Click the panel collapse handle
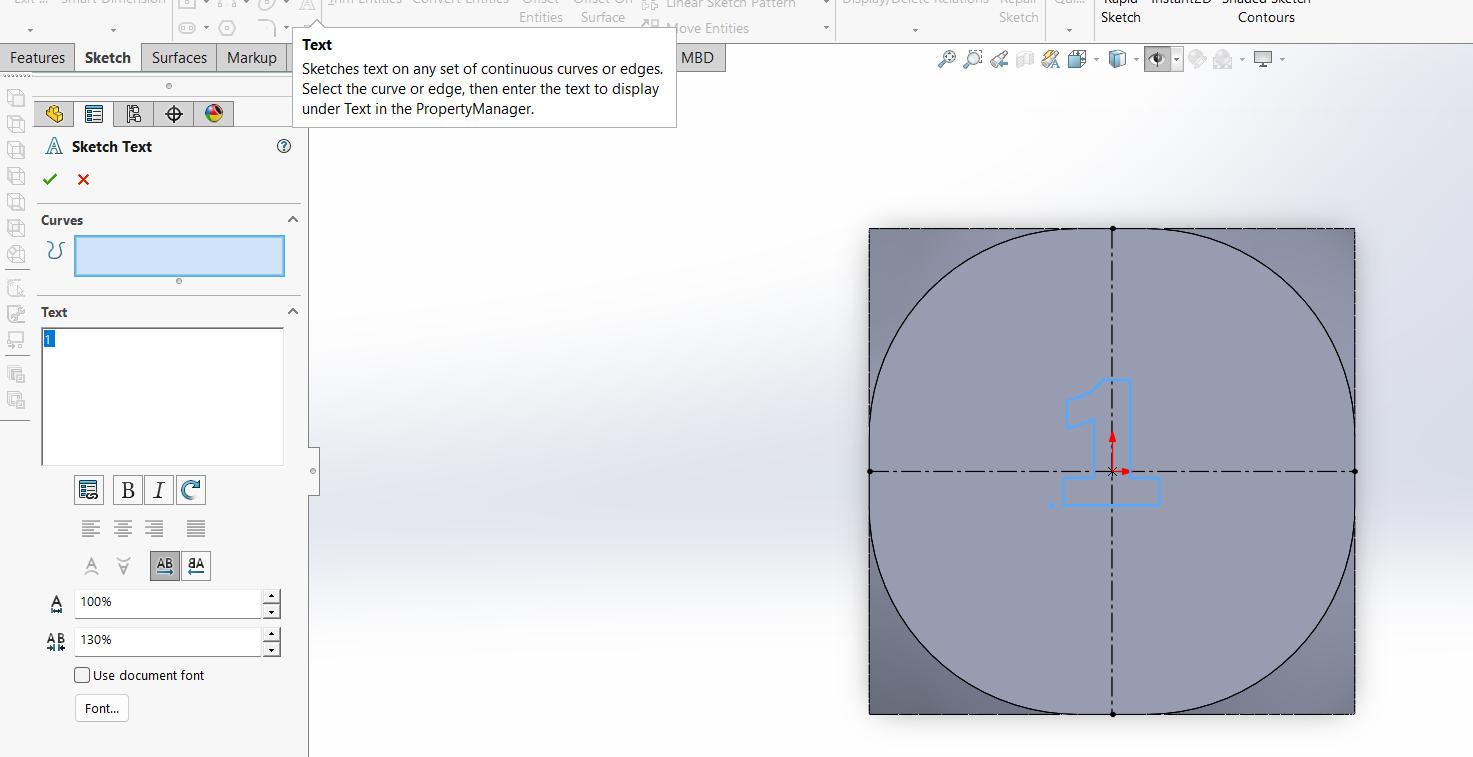Image resolution: width=1473 pixels, height=757 pixels. point(313,470)
